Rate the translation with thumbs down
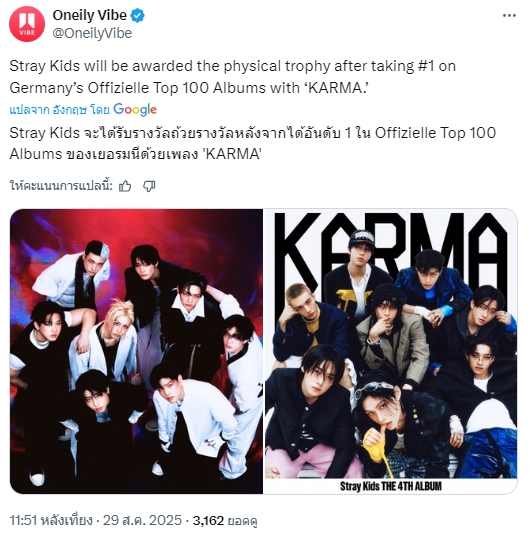 tap(149, 186)
